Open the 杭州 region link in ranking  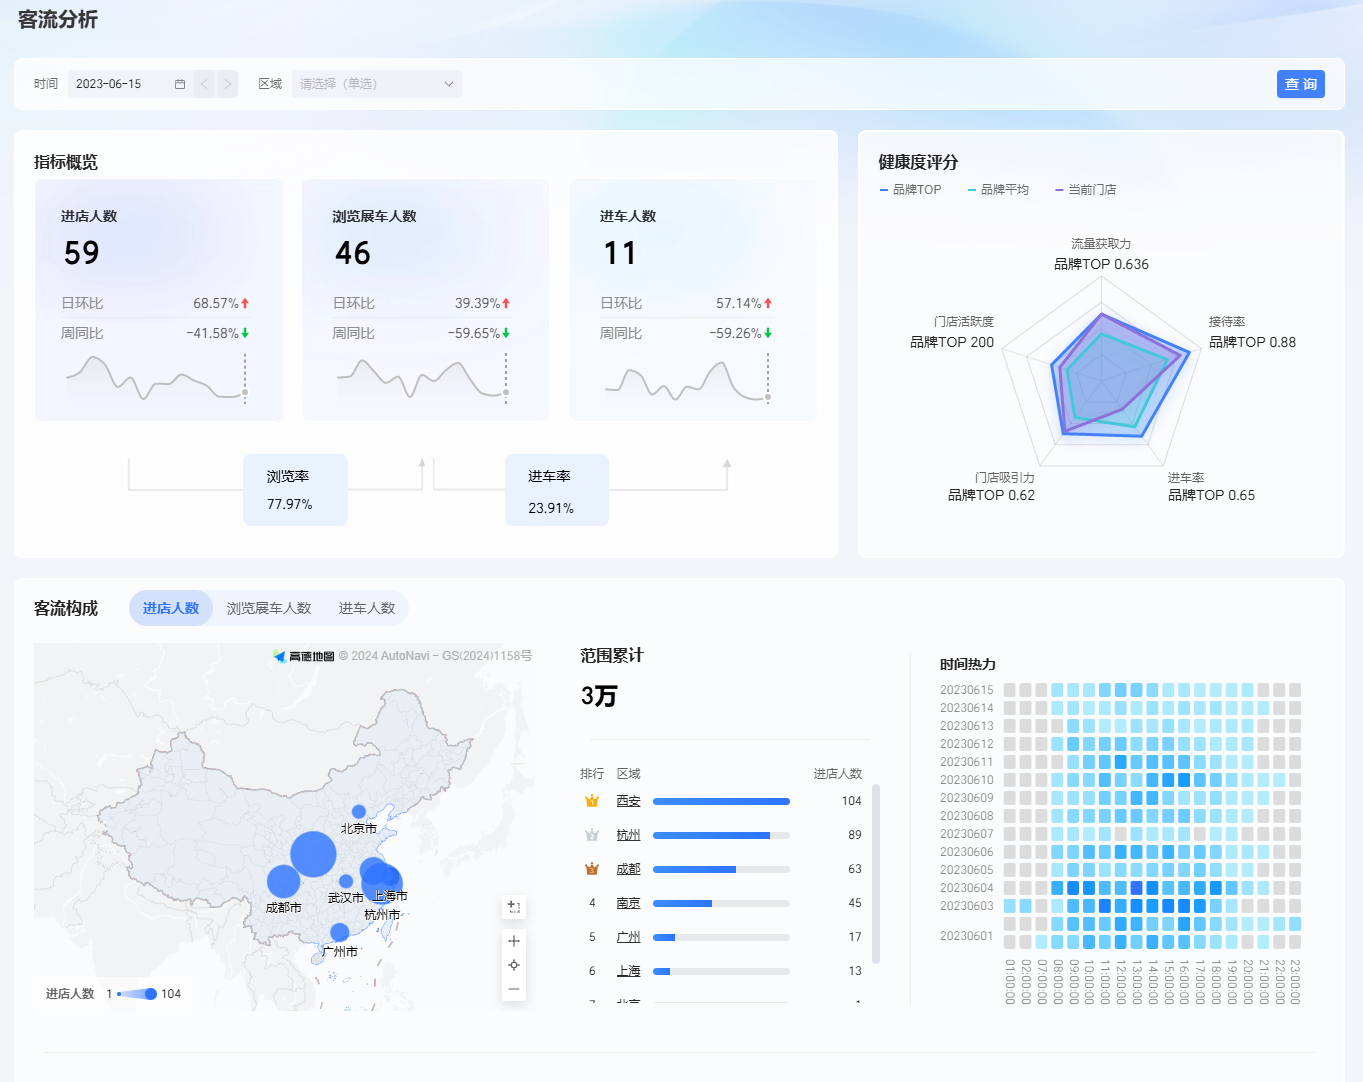click(628, 835)
